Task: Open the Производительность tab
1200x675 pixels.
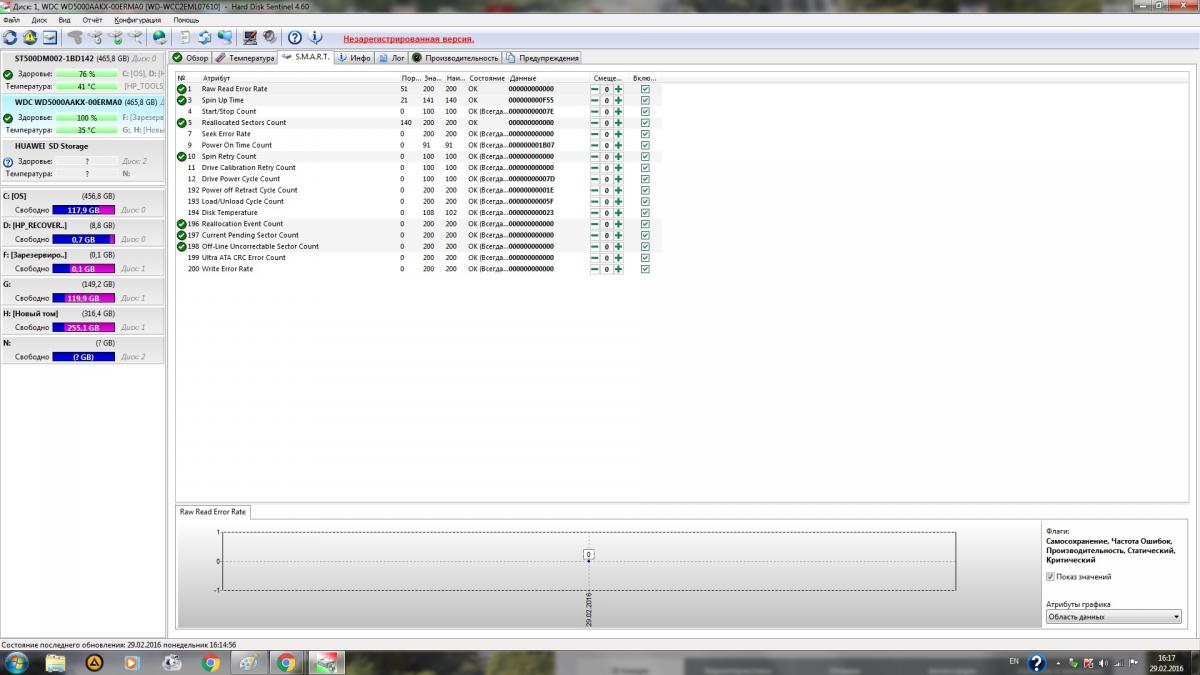Action: 455,58
